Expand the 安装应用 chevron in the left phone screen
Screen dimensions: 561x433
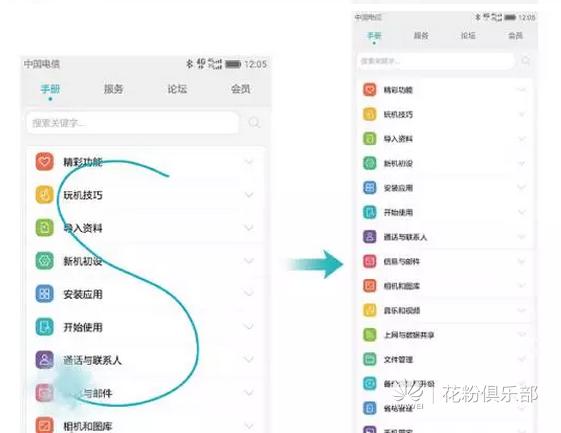click(x=249, y=294)
